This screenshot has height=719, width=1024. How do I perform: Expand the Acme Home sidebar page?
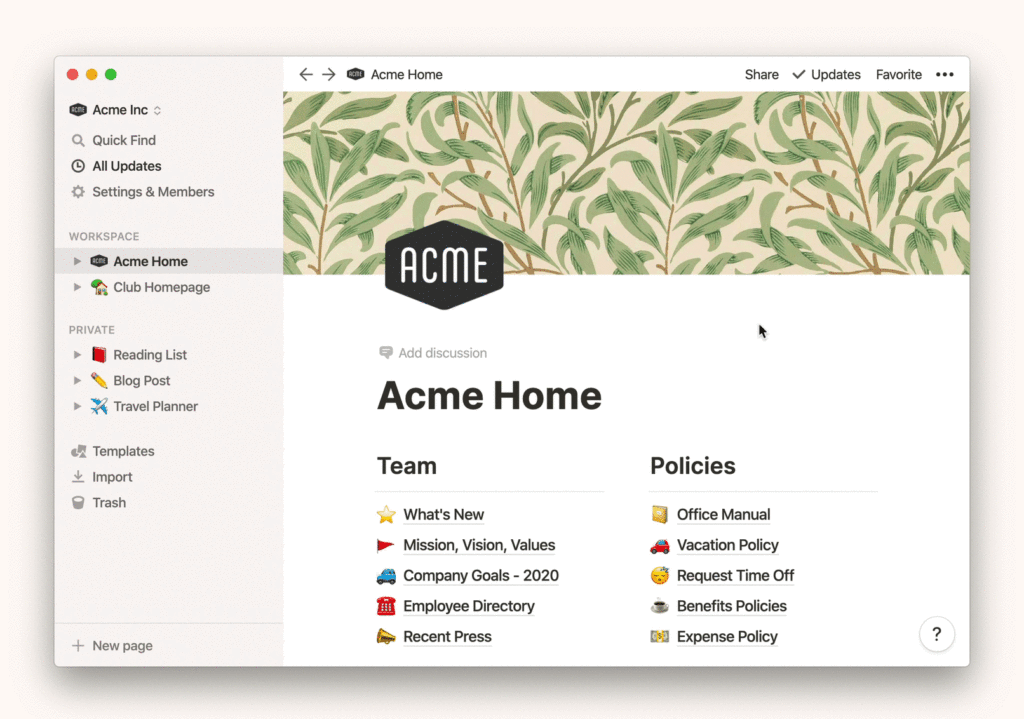[77, 261]
